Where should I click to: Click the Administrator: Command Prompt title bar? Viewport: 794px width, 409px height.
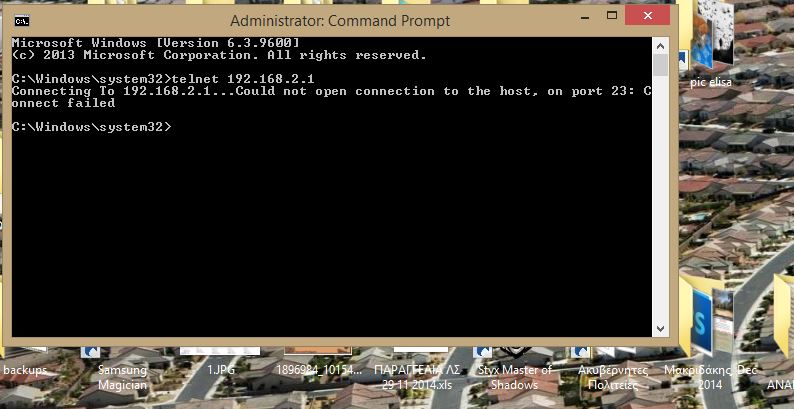click(340, 21)
